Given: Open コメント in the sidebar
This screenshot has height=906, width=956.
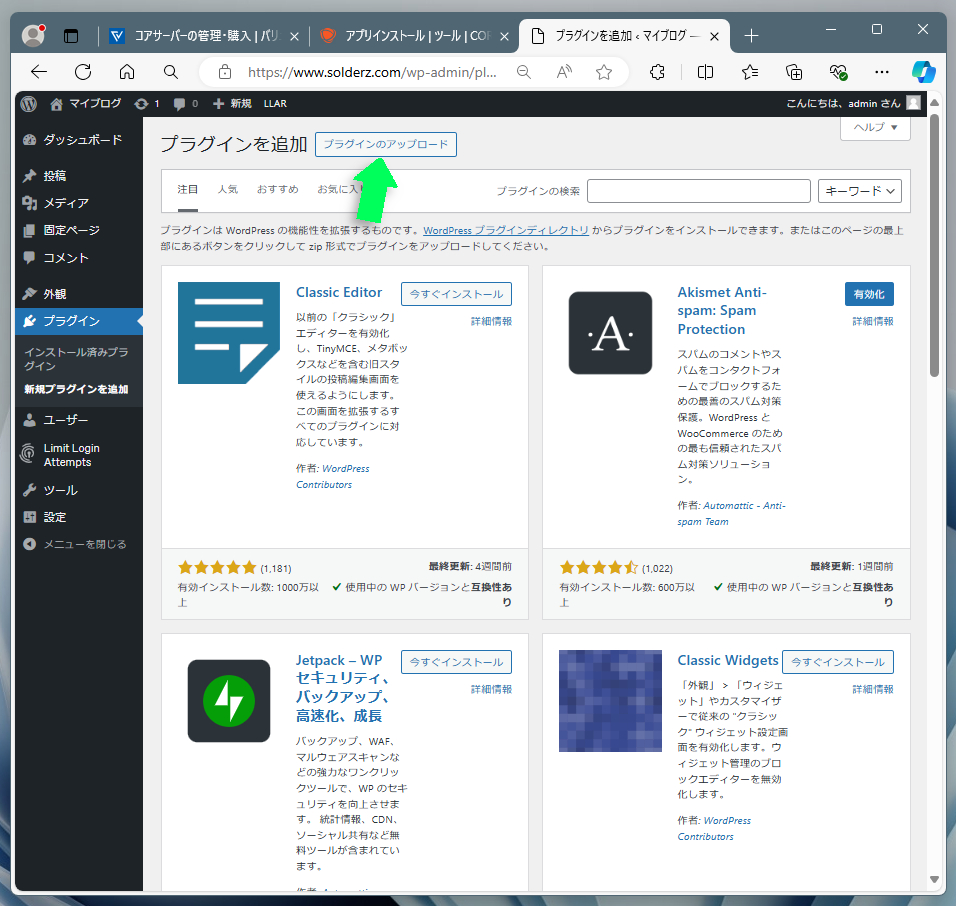Looking at the screenshot, I should tap(79, 258).
